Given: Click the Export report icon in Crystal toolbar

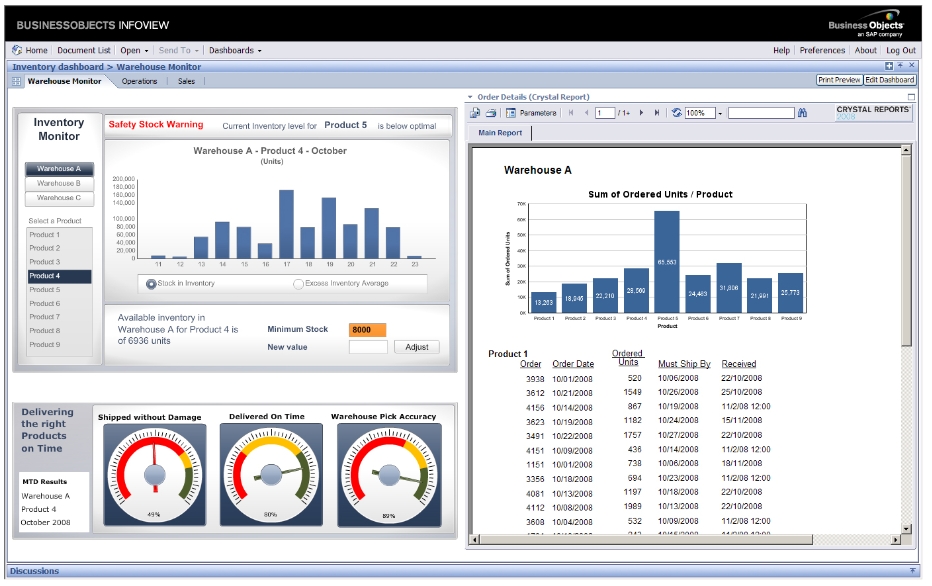Looking at the screenshot, I should pyautogui.click(x=475, y=112).
